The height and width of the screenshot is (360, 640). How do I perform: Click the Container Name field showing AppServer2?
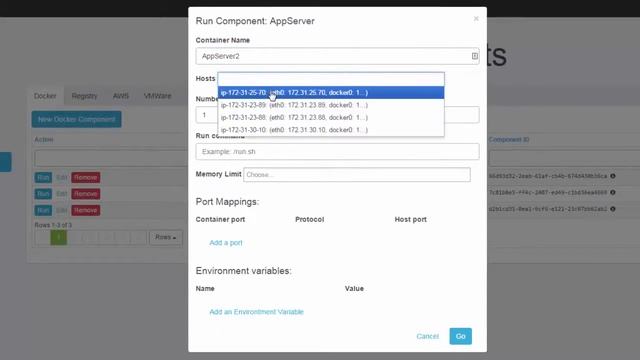click(337, 56)
